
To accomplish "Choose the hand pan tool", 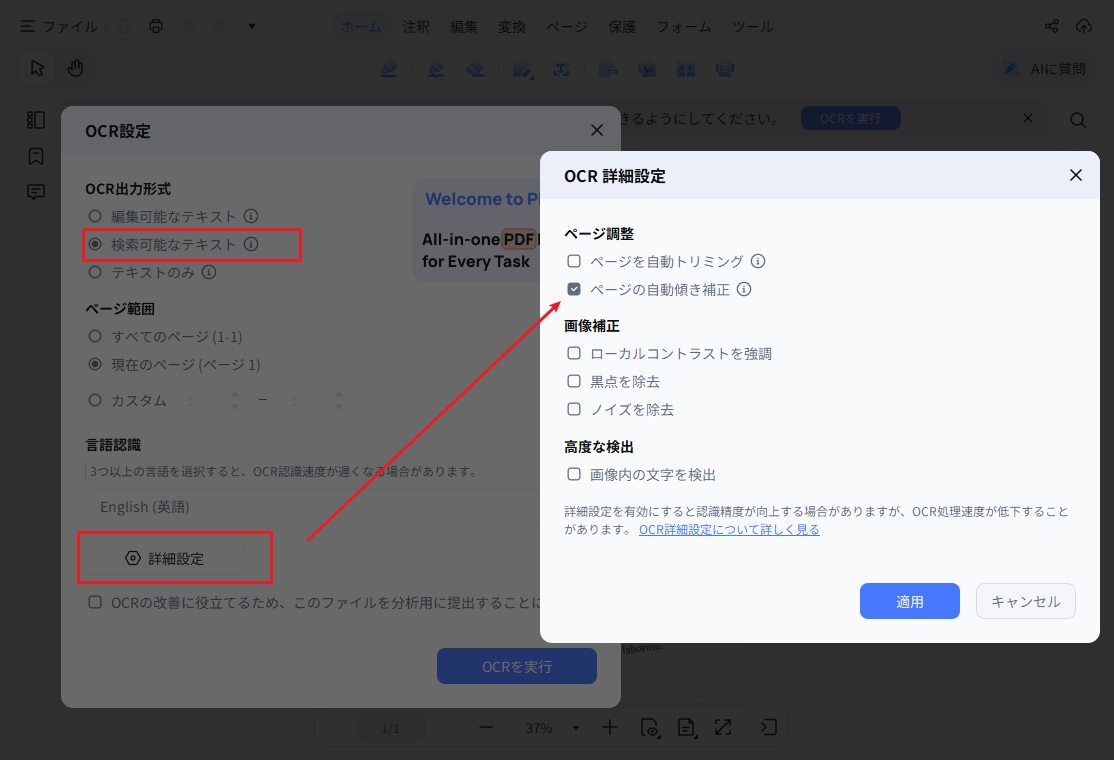I will coord(75,68).
